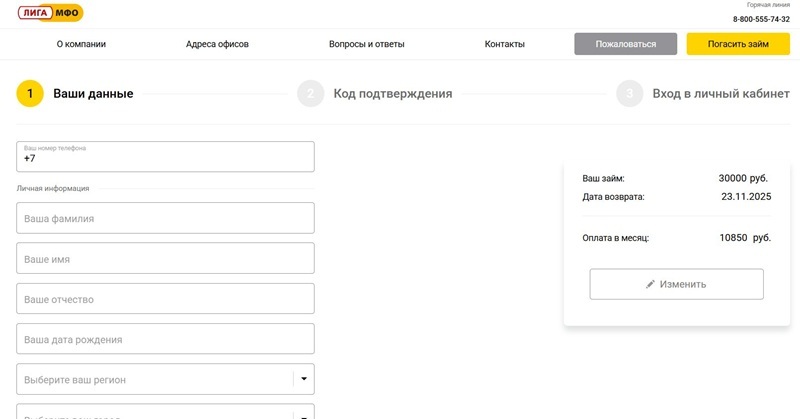
Task: Click the Изменить loan button
Action: tap(677, 284)
